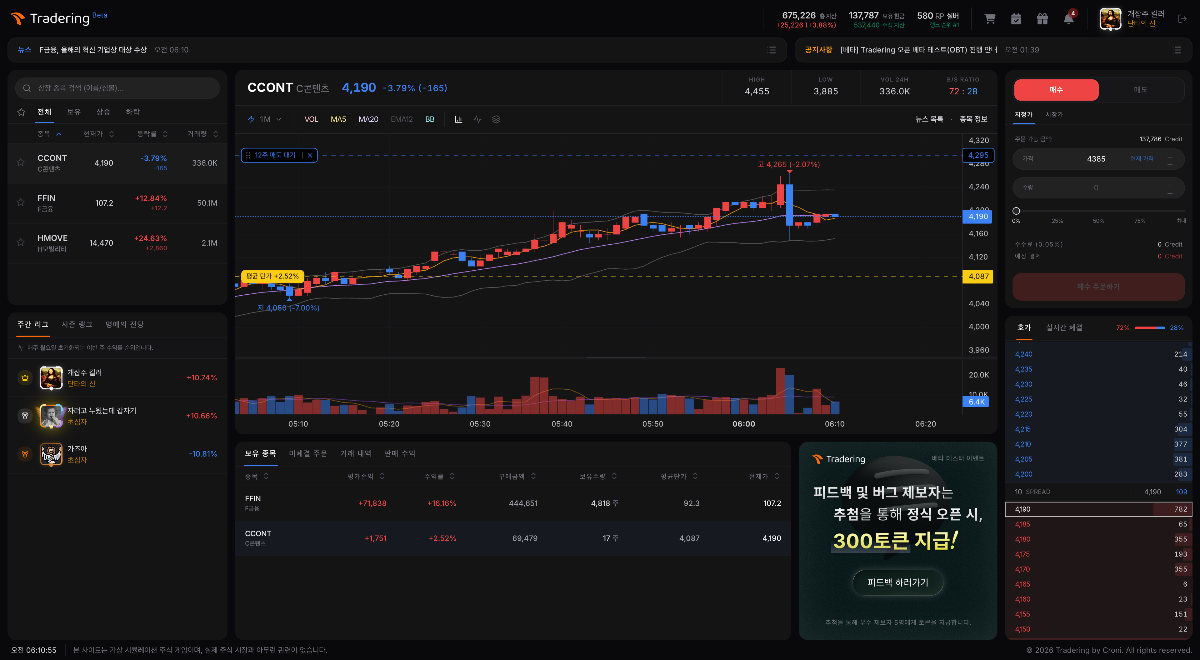
Task: Click the stock search input field
Action: pos(118,88)
